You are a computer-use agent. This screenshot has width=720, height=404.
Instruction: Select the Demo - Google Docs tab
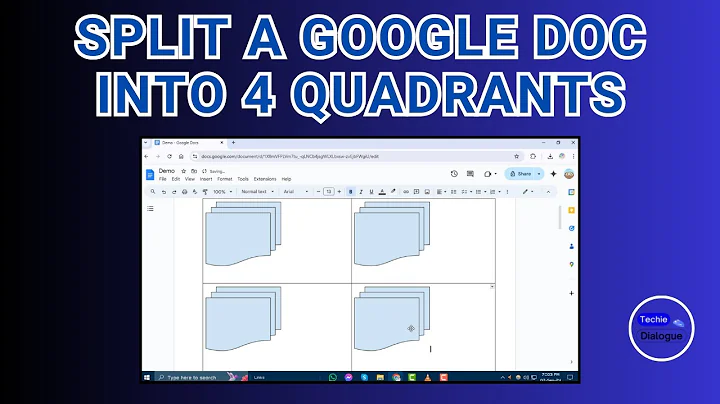click(x=189, y=143)
